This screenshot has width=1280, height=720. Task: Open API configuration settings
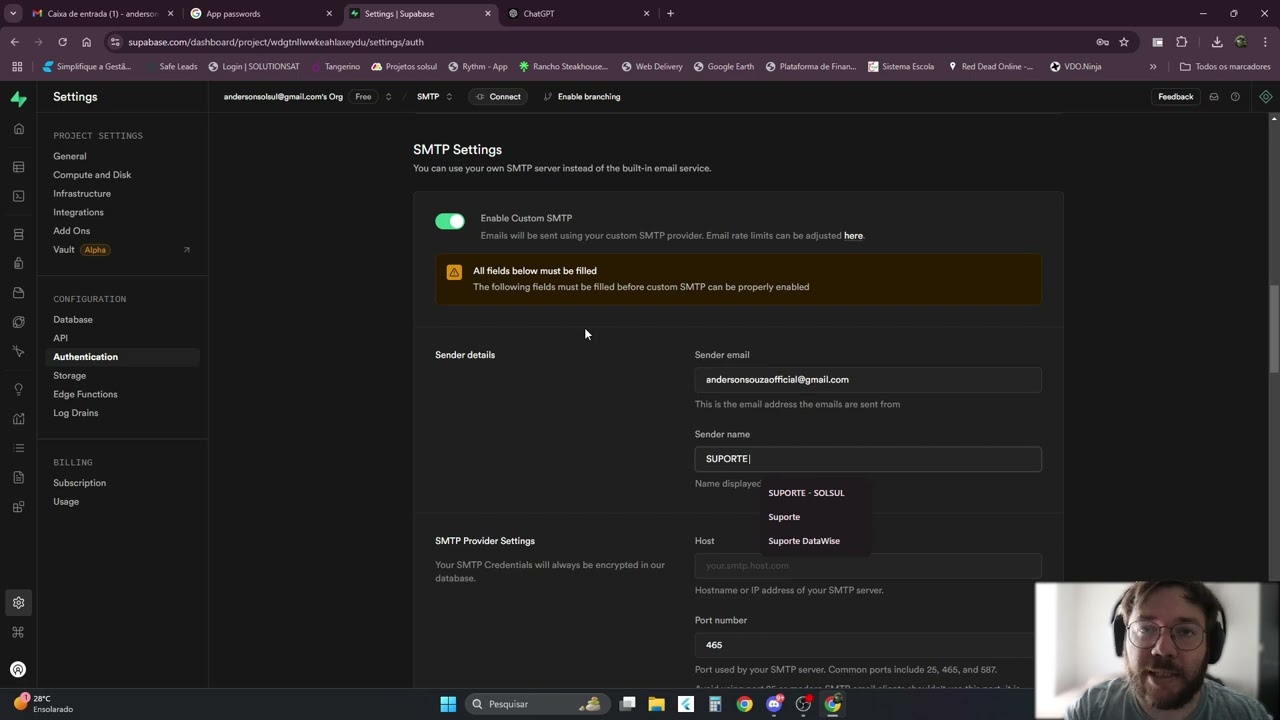coord(60,338)
